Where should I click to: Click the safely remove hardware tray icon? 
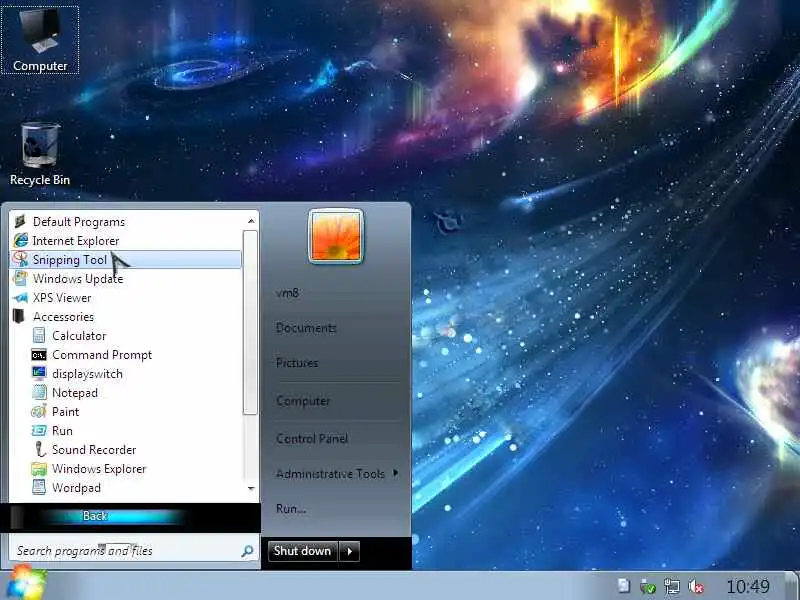click(648, 586)
